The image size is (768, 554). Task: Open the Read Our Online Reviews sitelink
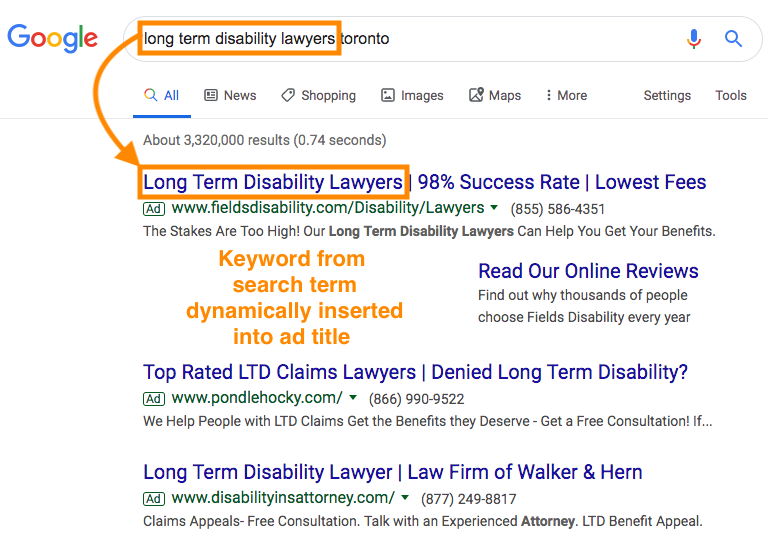click(x=588, y=271)
